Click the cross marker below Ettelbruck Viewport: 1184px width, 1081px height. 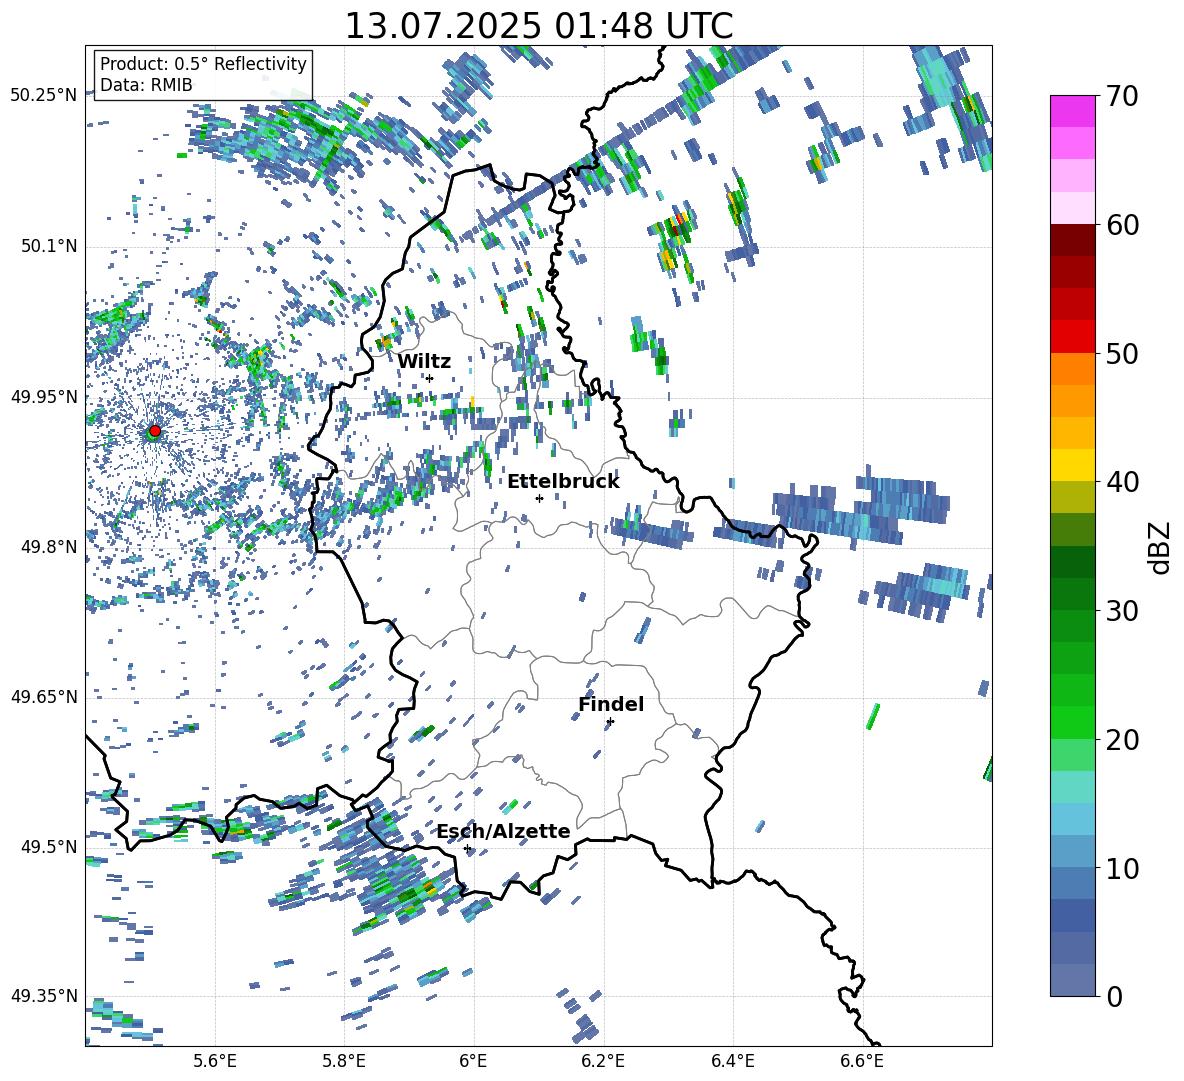(539, 498)
